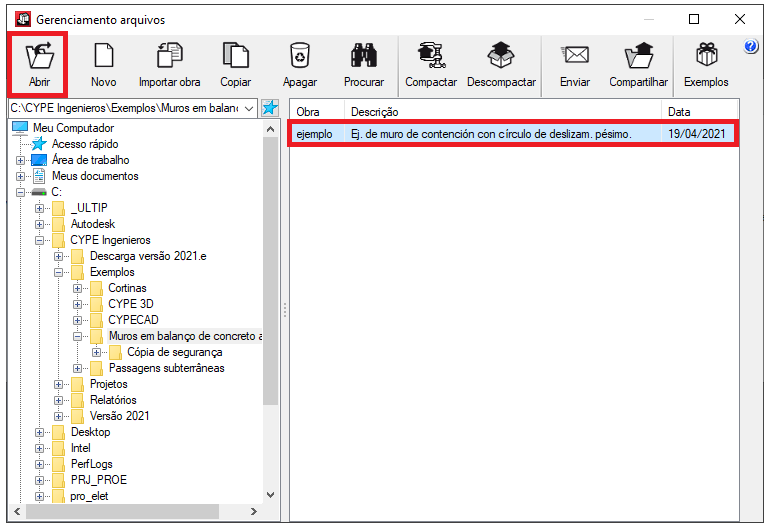Delete the project using Apagar icon

click(x=299, y=62)
